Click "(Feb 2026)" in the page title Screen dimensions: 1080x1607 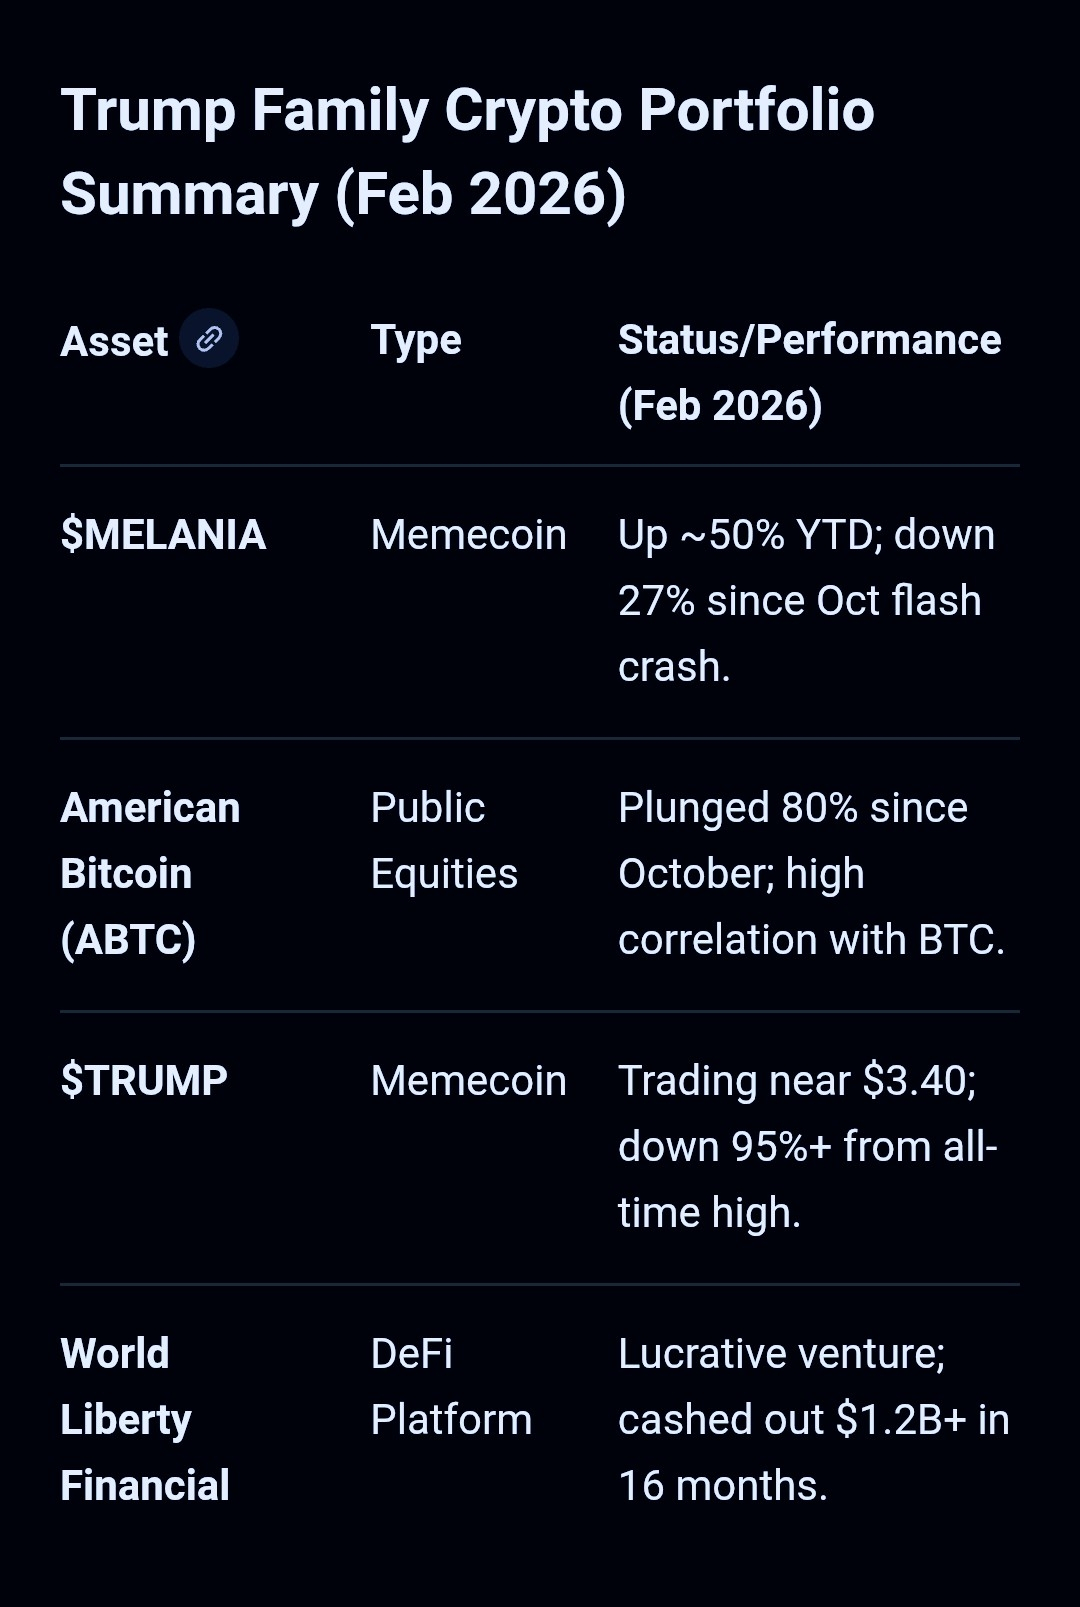click(x=480, y=194)
